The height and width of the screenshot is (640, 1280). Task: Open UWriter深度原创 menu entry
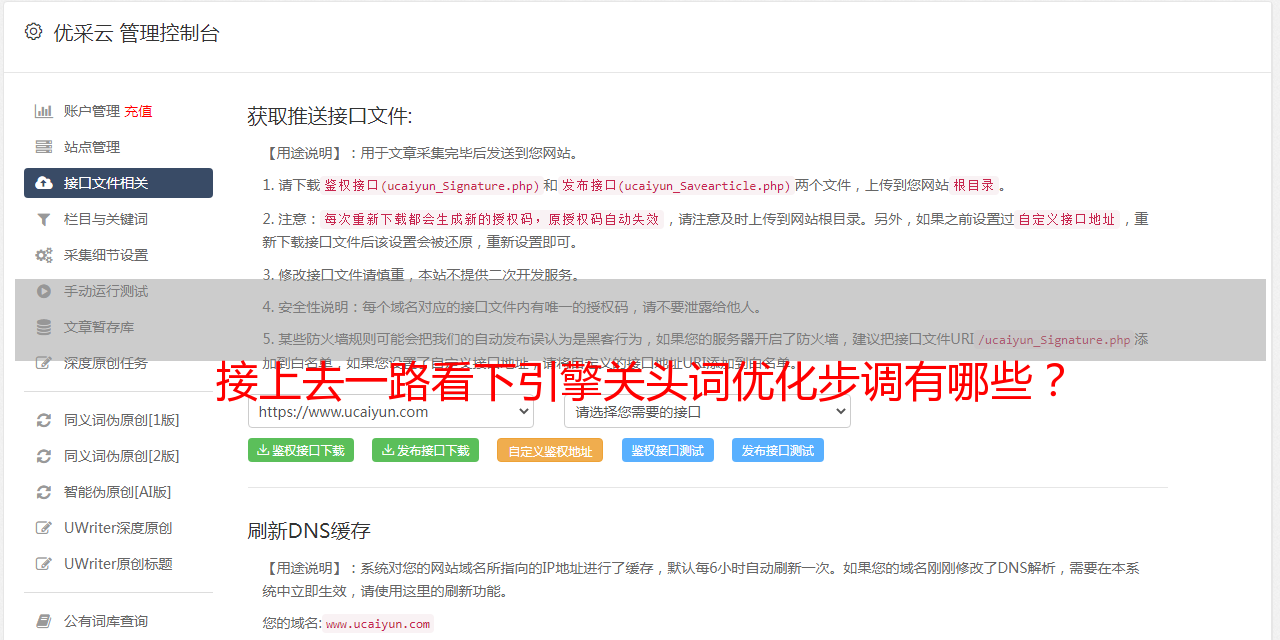118,528
